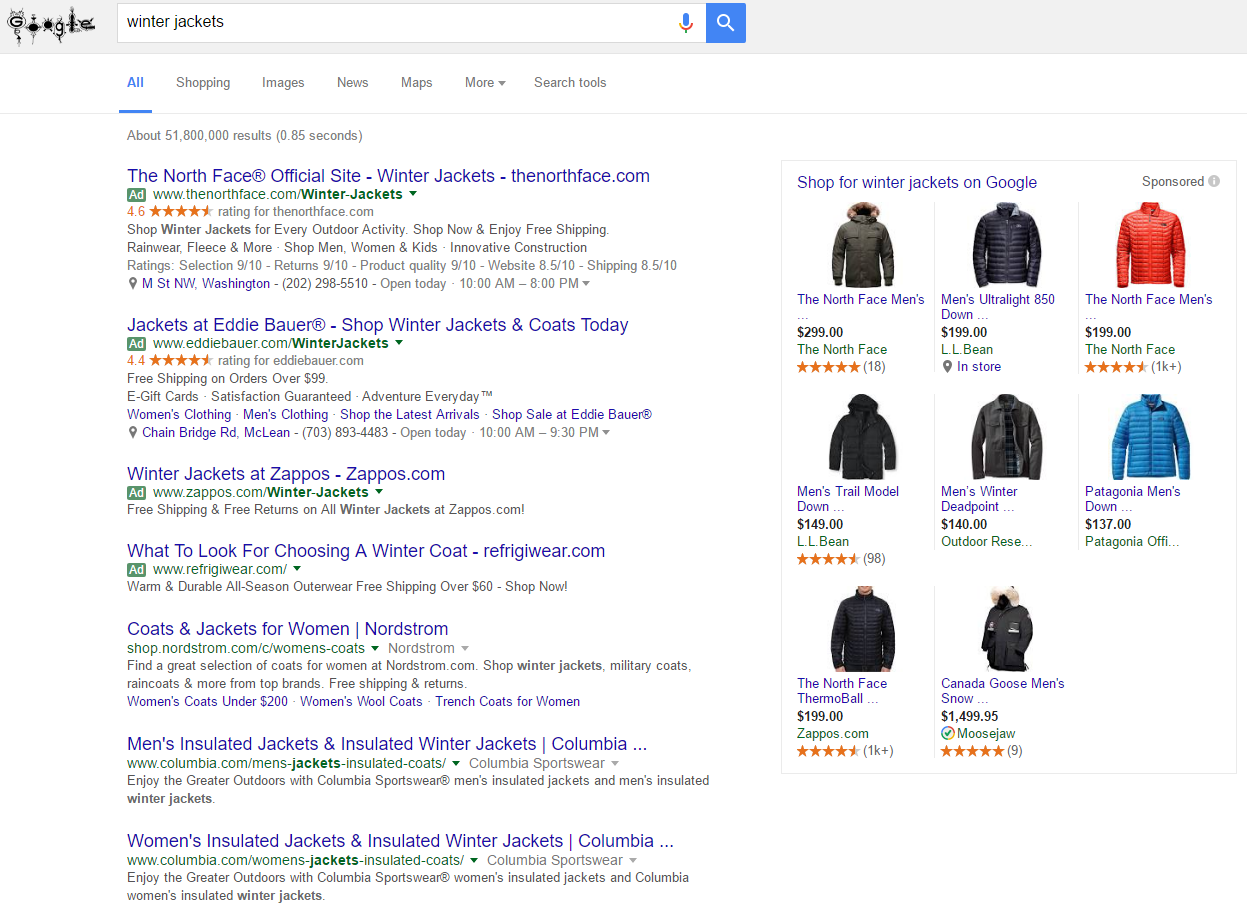Switch to the Shopping tab
The width and height of the screenshot is (1247, 915).
203,83
